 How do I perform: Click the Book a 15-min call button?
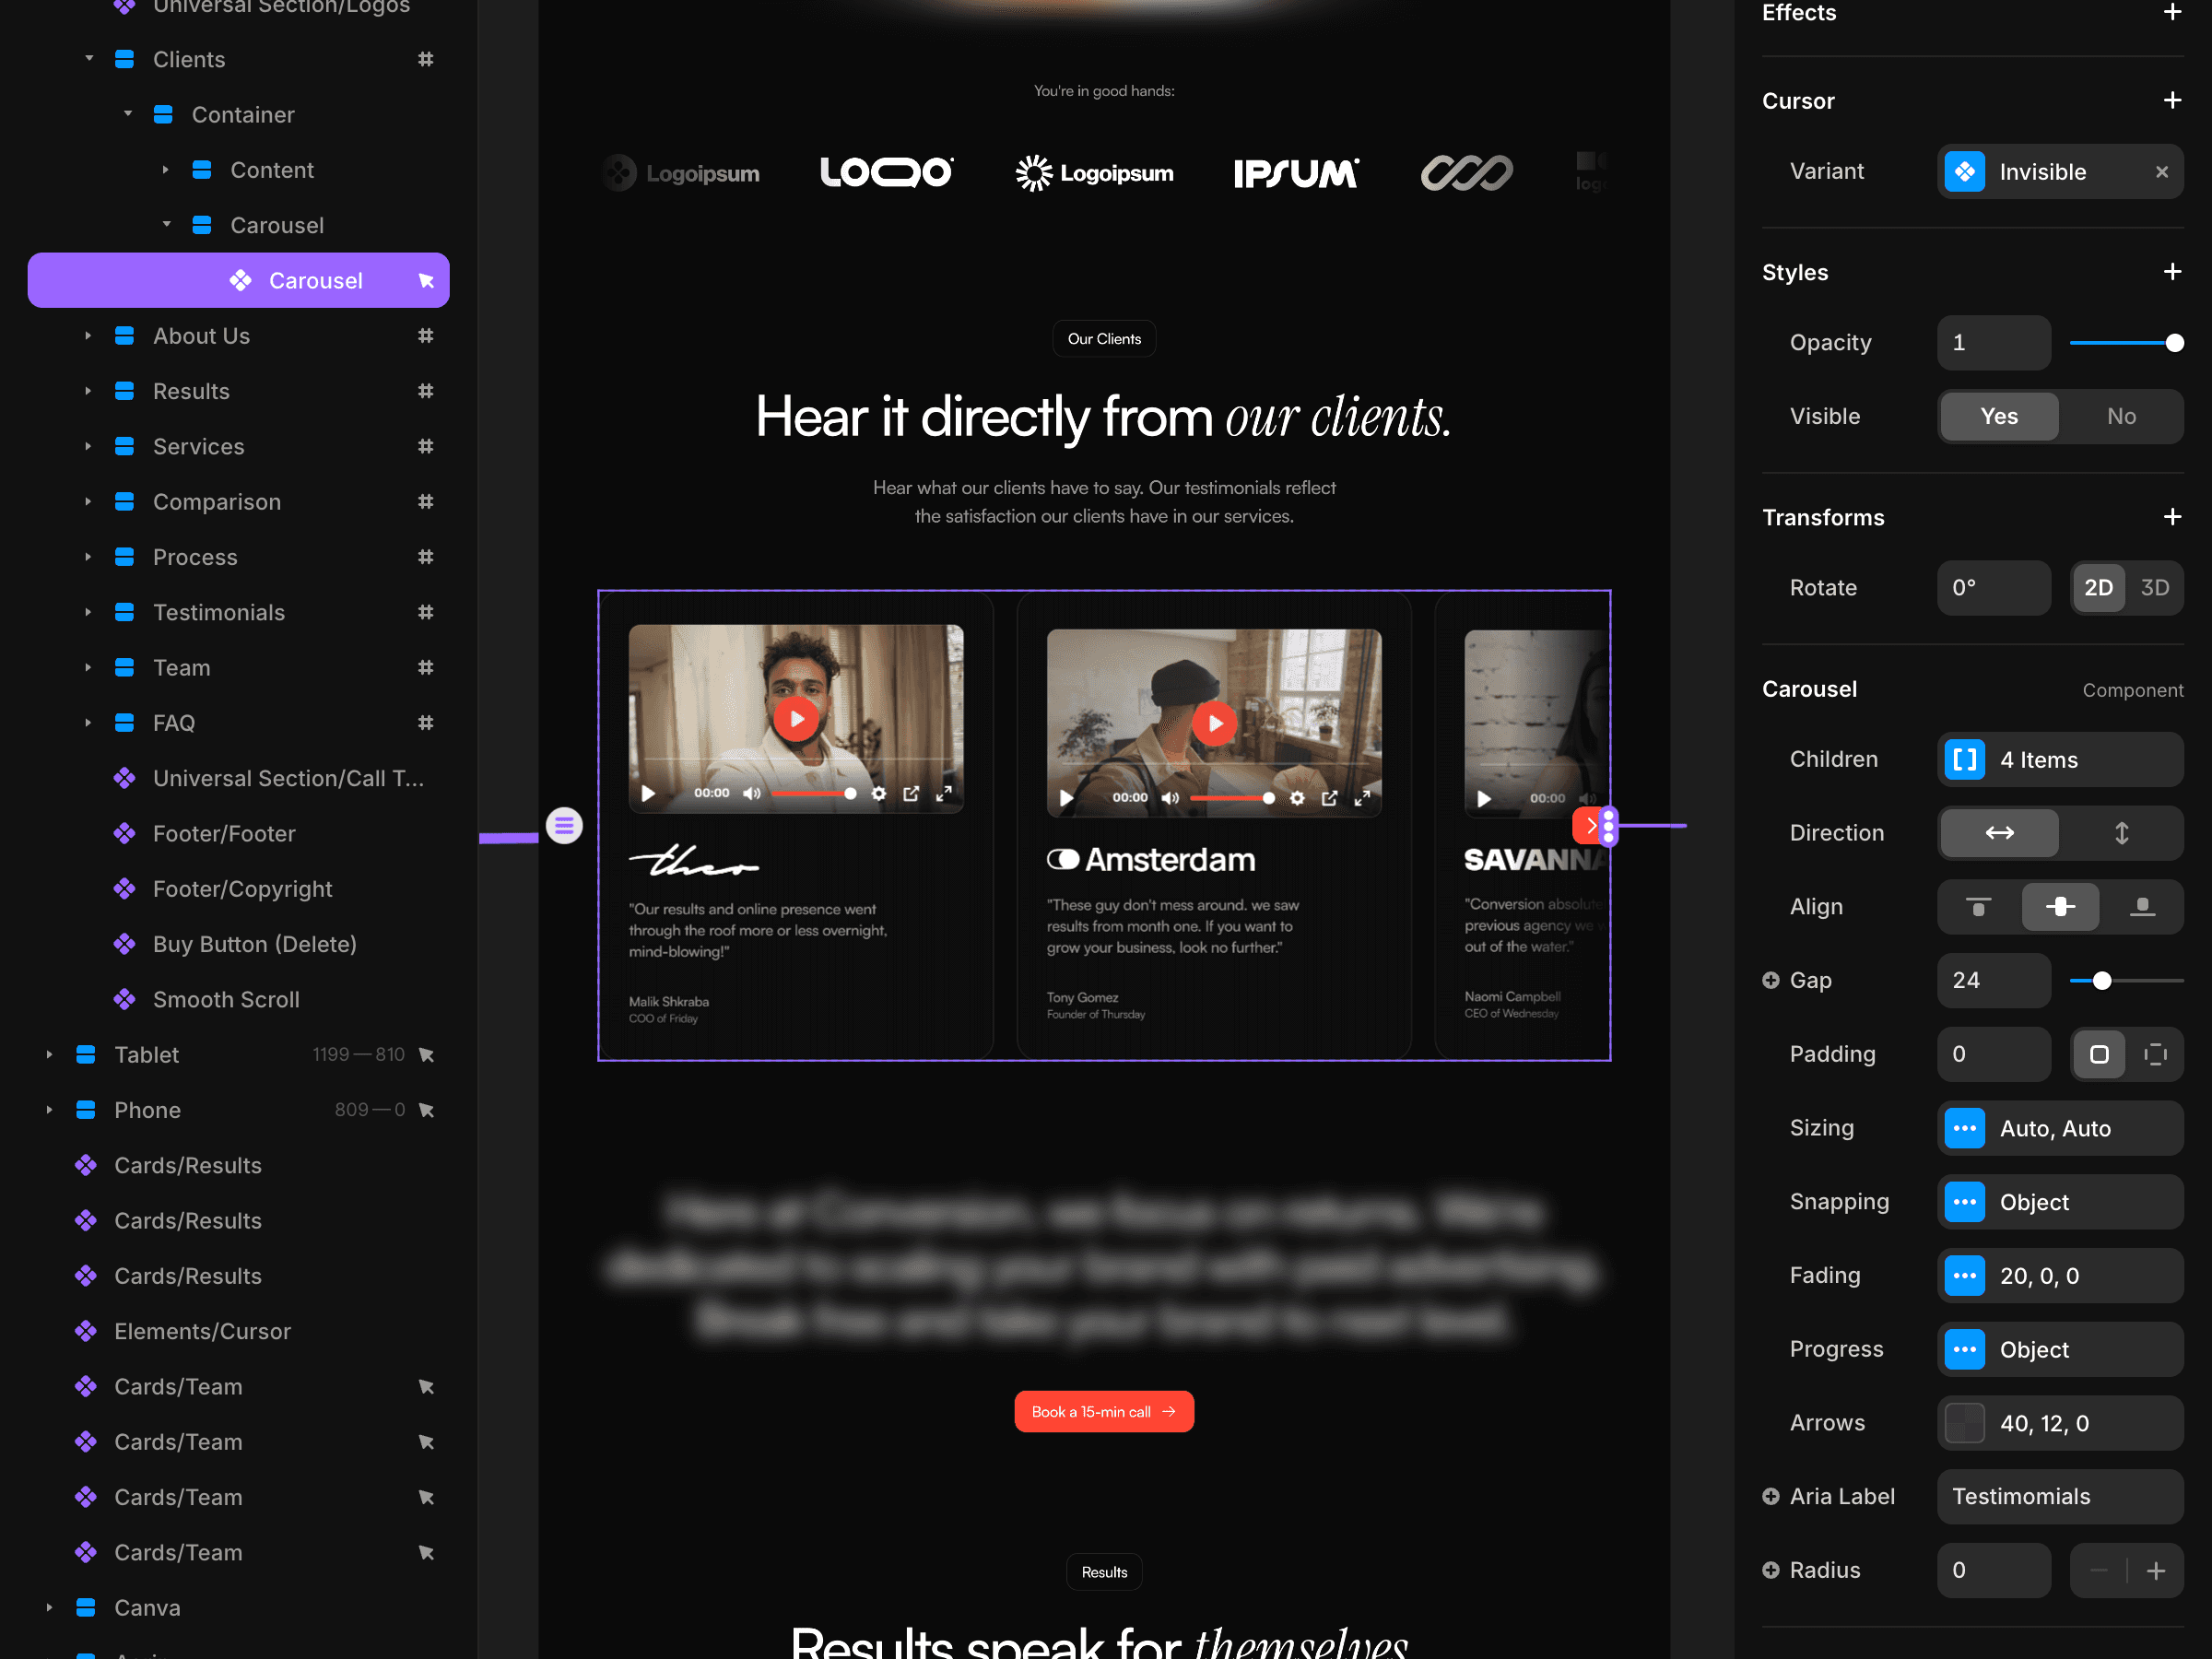point(1103,1411)
